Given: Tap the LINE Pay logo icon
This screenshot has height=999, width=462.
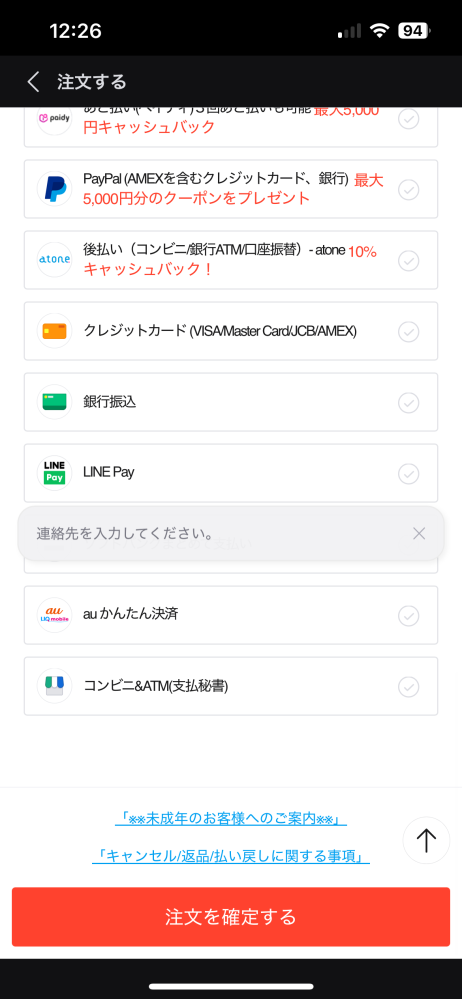Looking at the screenshot, I should (55, 473).
